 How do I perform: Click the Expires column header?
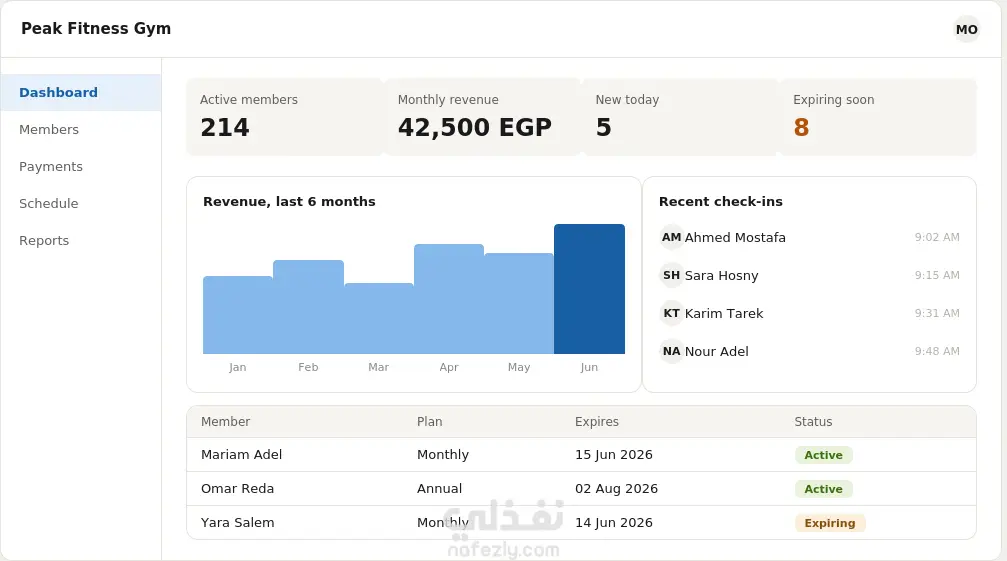tap(597, 422)
